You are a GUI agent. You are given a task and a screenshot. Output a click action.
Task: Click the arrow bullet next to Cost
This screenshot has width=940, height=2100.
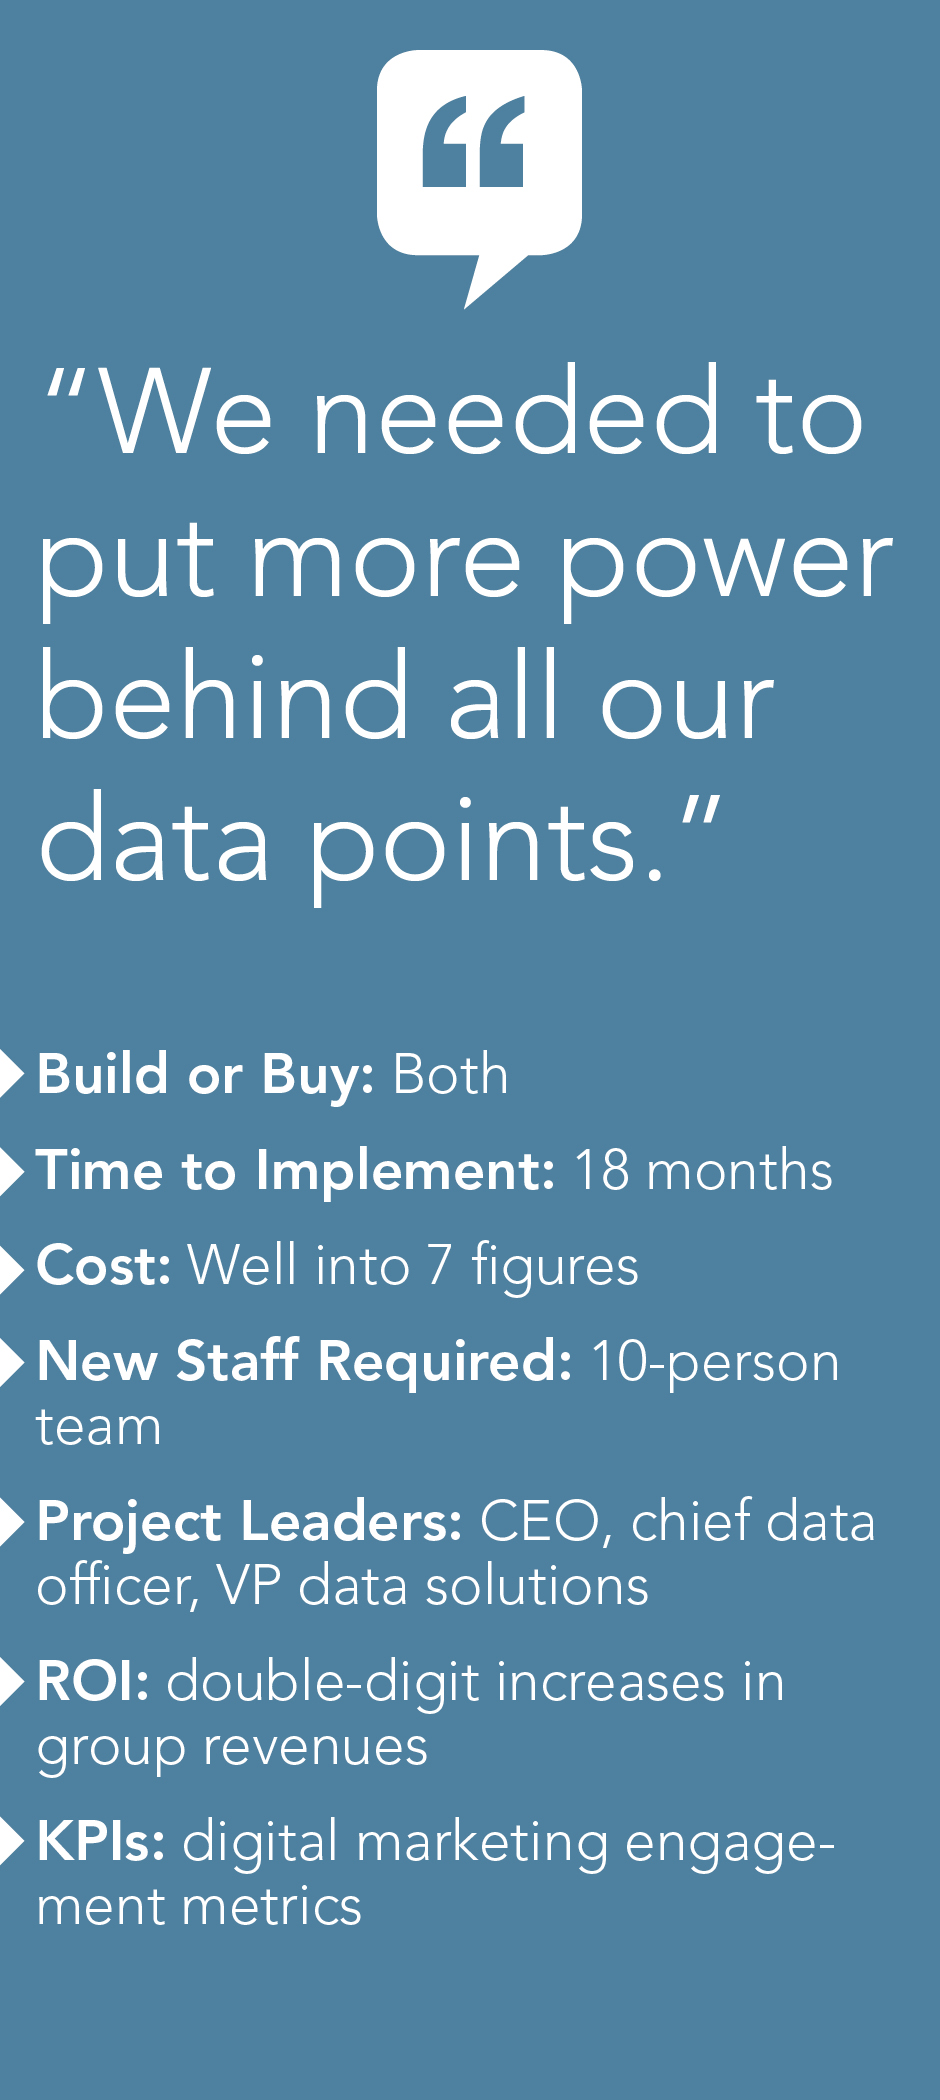[x=11, y=1267]
